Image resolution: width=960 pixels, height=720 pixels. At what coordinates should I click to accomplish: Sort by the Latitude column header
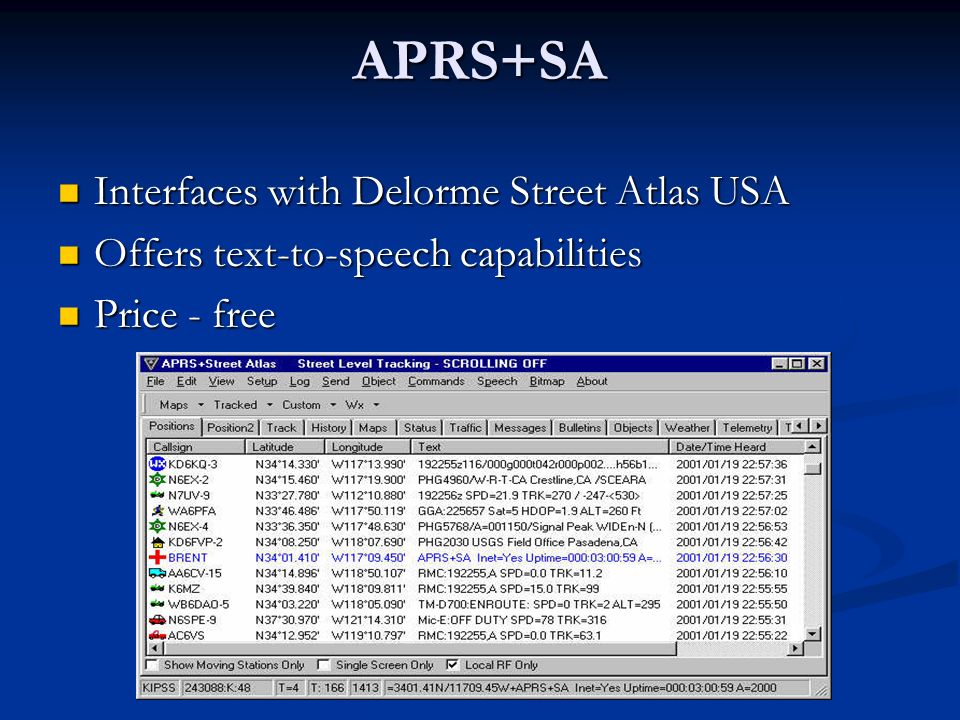pos(285,447)
